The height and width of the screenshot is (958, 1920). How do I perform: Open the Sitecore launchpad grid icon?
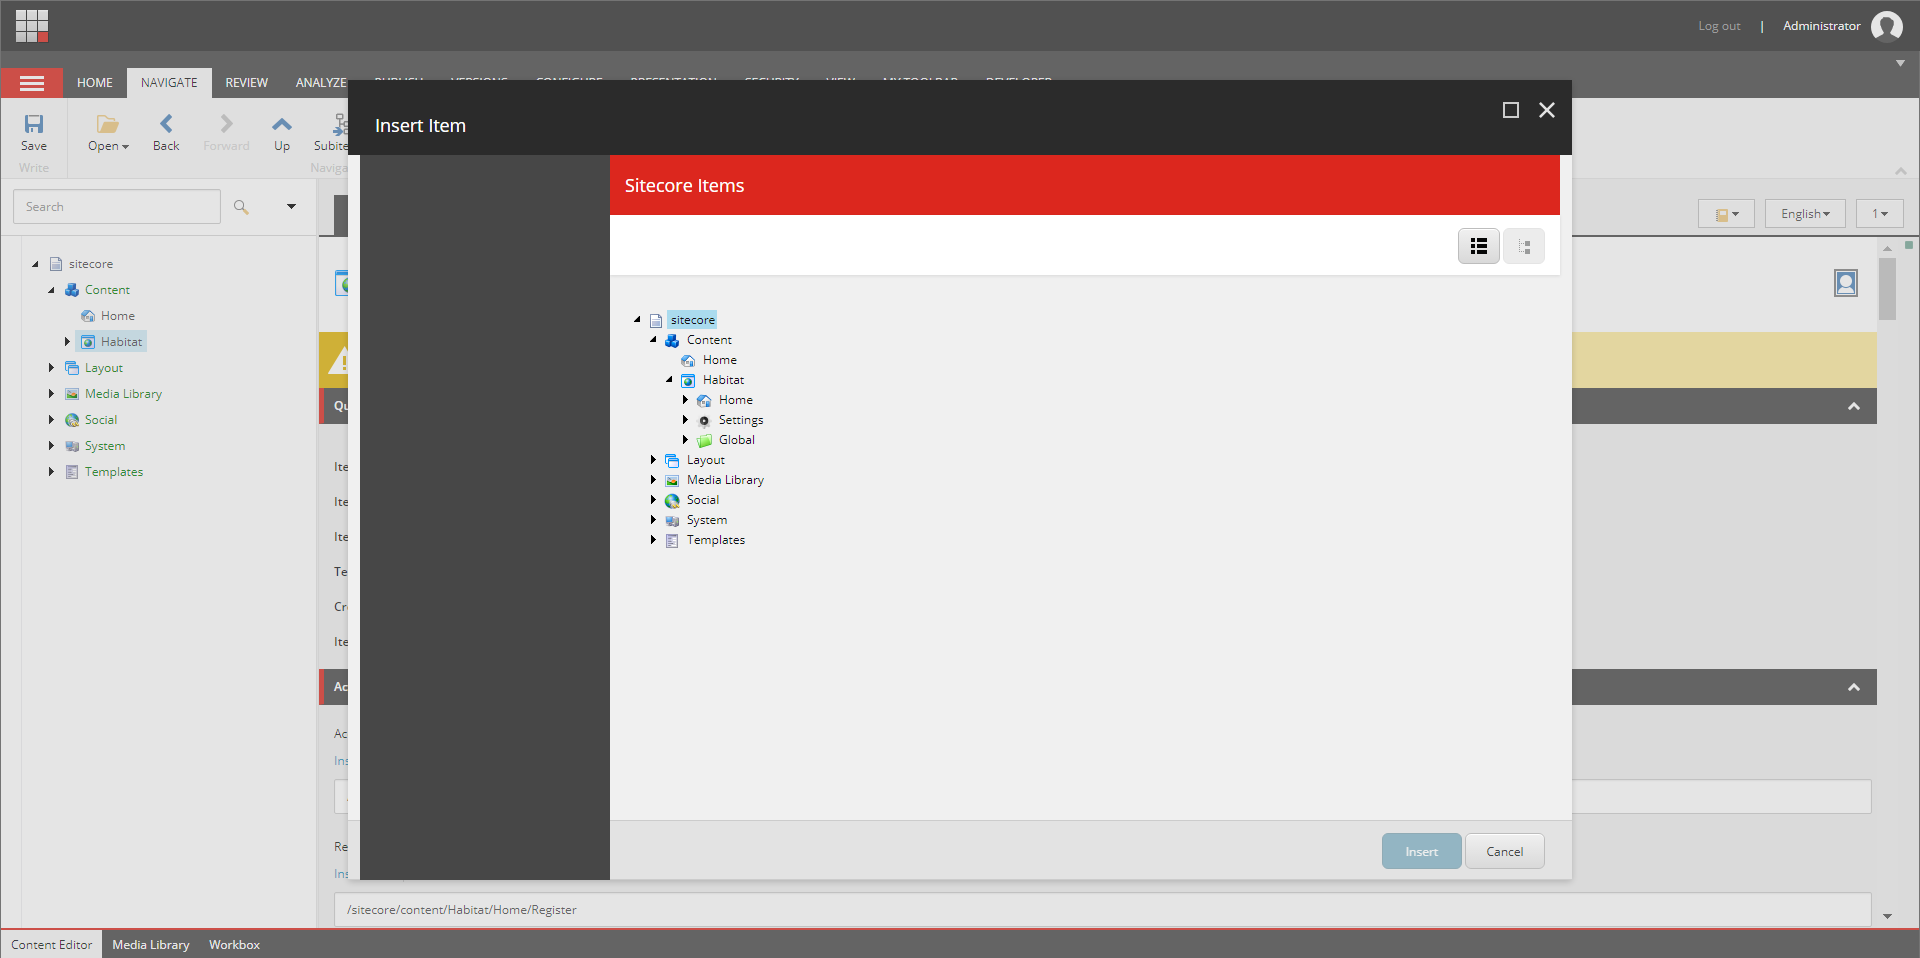(x=32, y=26)
